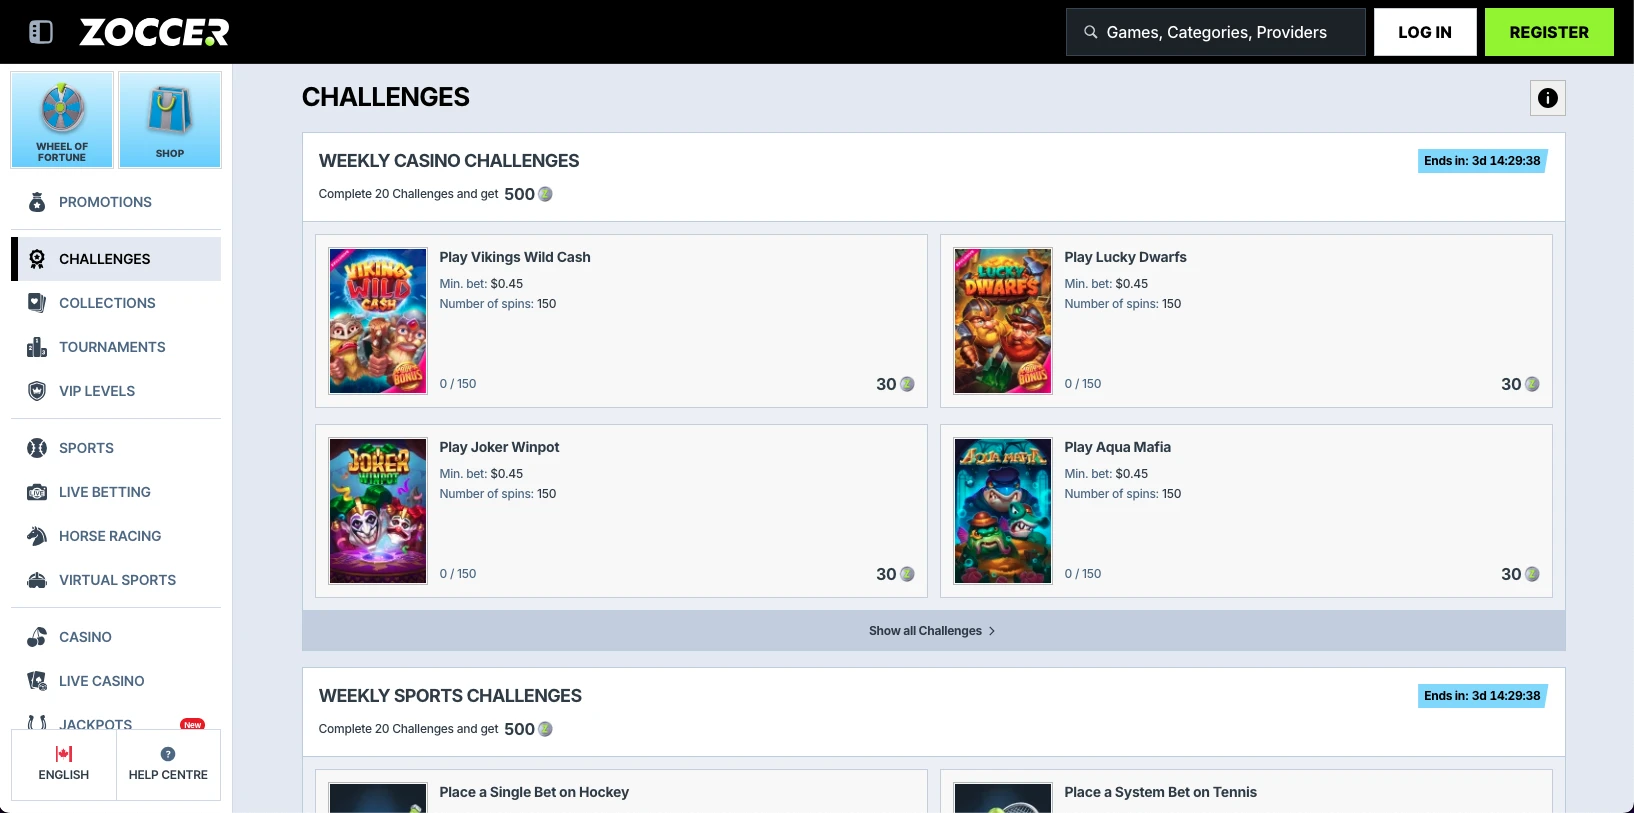1634x813 pixels.
Task: Open ENGLISH language selector
Action: click(64, 765)
